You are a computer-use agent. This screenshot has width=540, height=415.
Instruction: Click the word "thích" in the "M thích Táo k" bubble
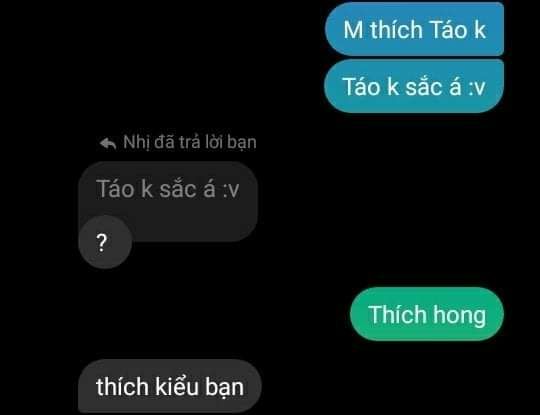396,29
